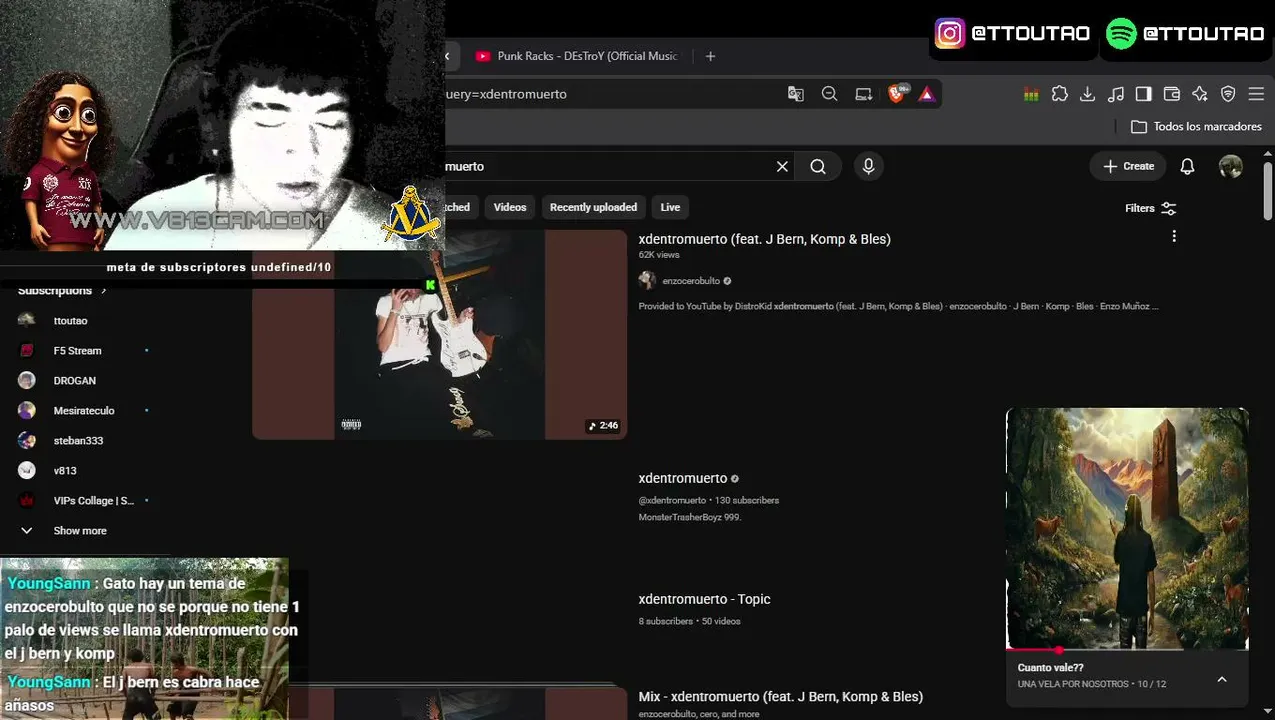Screen dimensions: 1275x720
Task: Open the Brave Wallet icon
Action: [1172, 94]
